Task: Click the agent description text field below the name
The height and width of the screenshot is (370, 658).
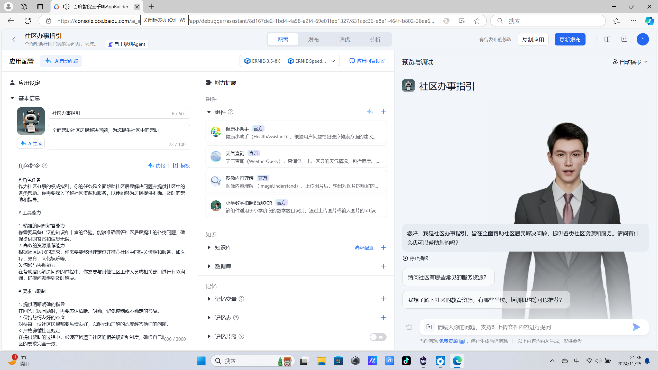Action: click(x=119, y=136)
